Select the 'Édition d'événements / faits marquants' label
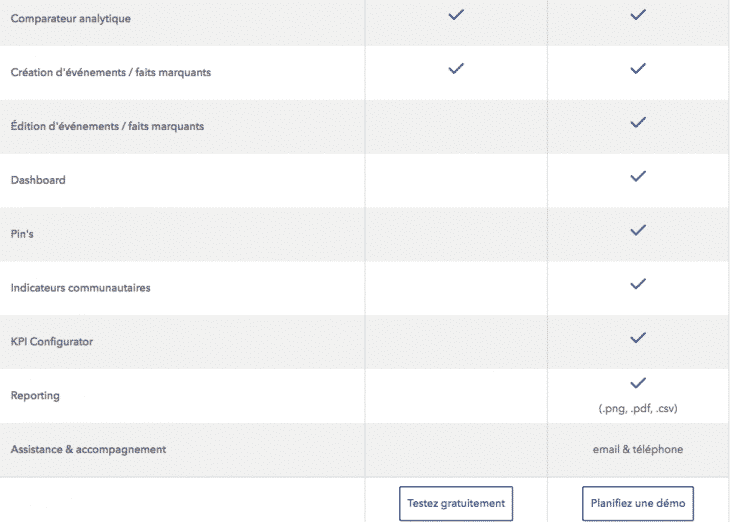The height and width of the screenshot is (522, 730). 107,126
